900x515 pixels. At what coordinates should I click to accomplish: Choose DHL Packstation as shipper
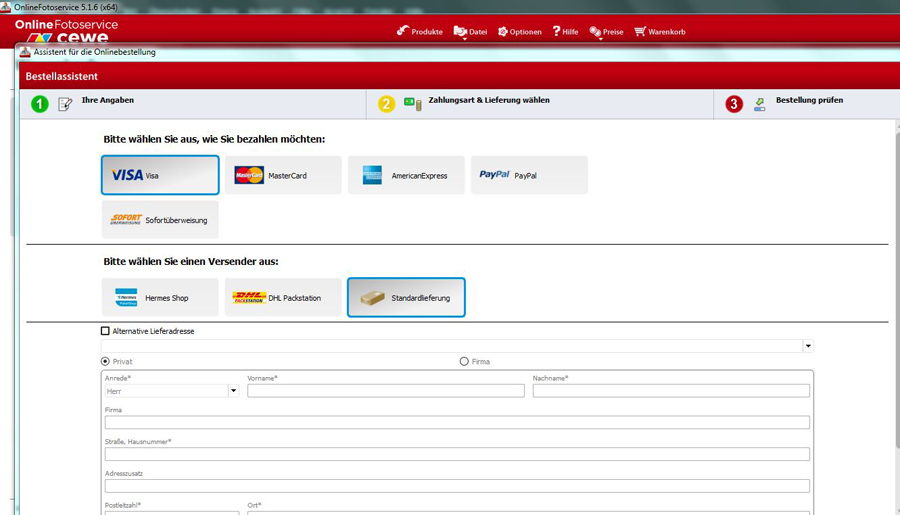pos(283,297)
